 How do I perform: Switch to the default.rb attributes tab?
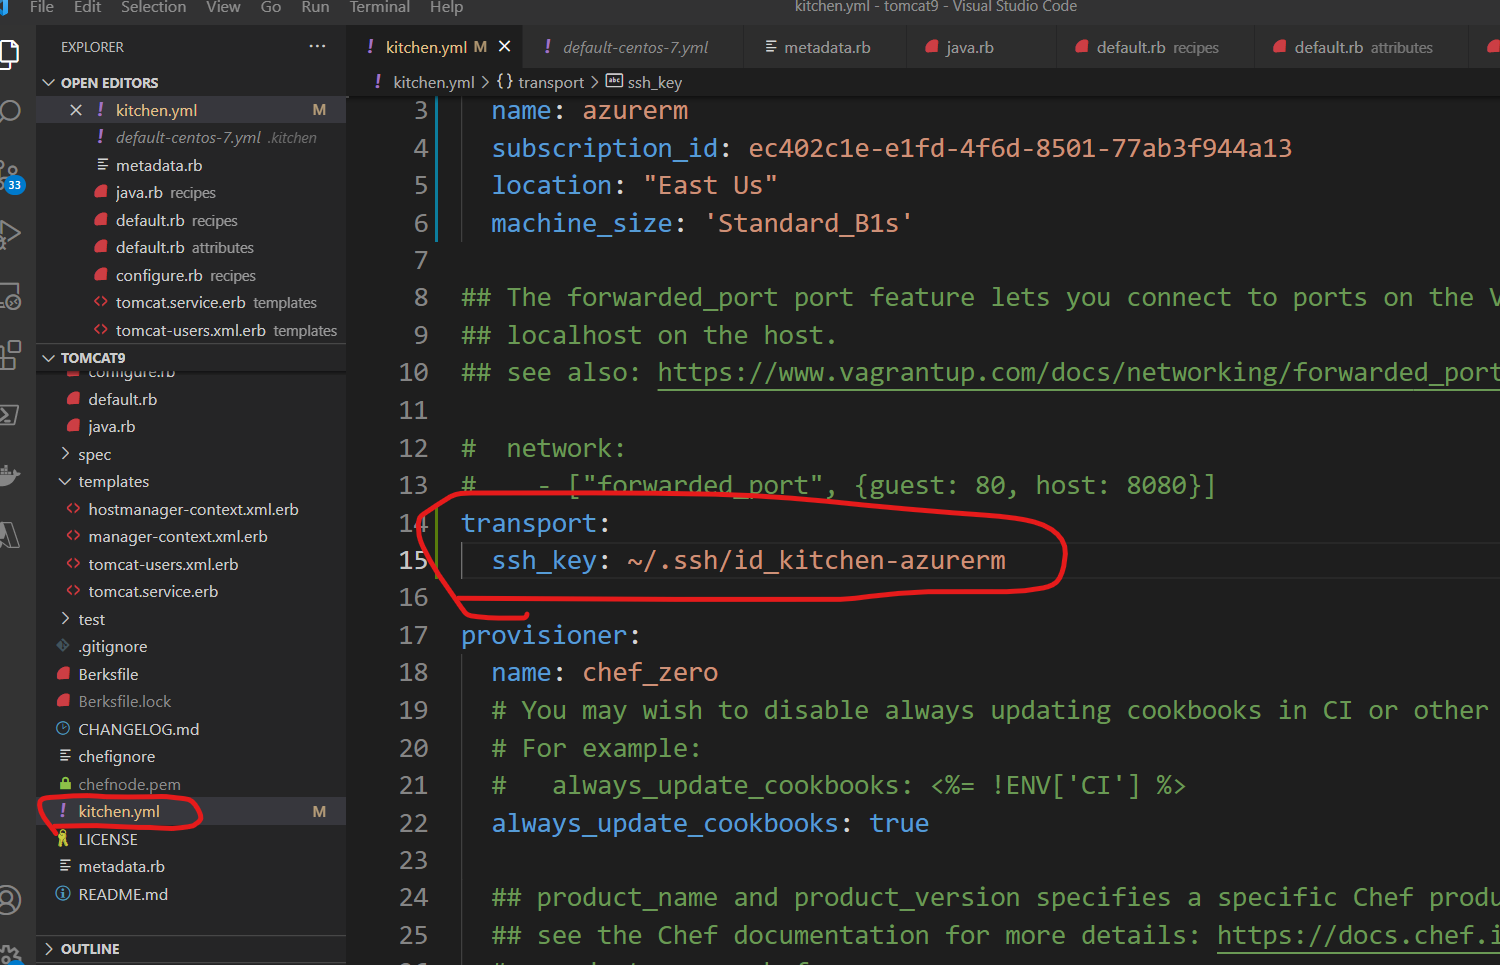[1363, 47]
